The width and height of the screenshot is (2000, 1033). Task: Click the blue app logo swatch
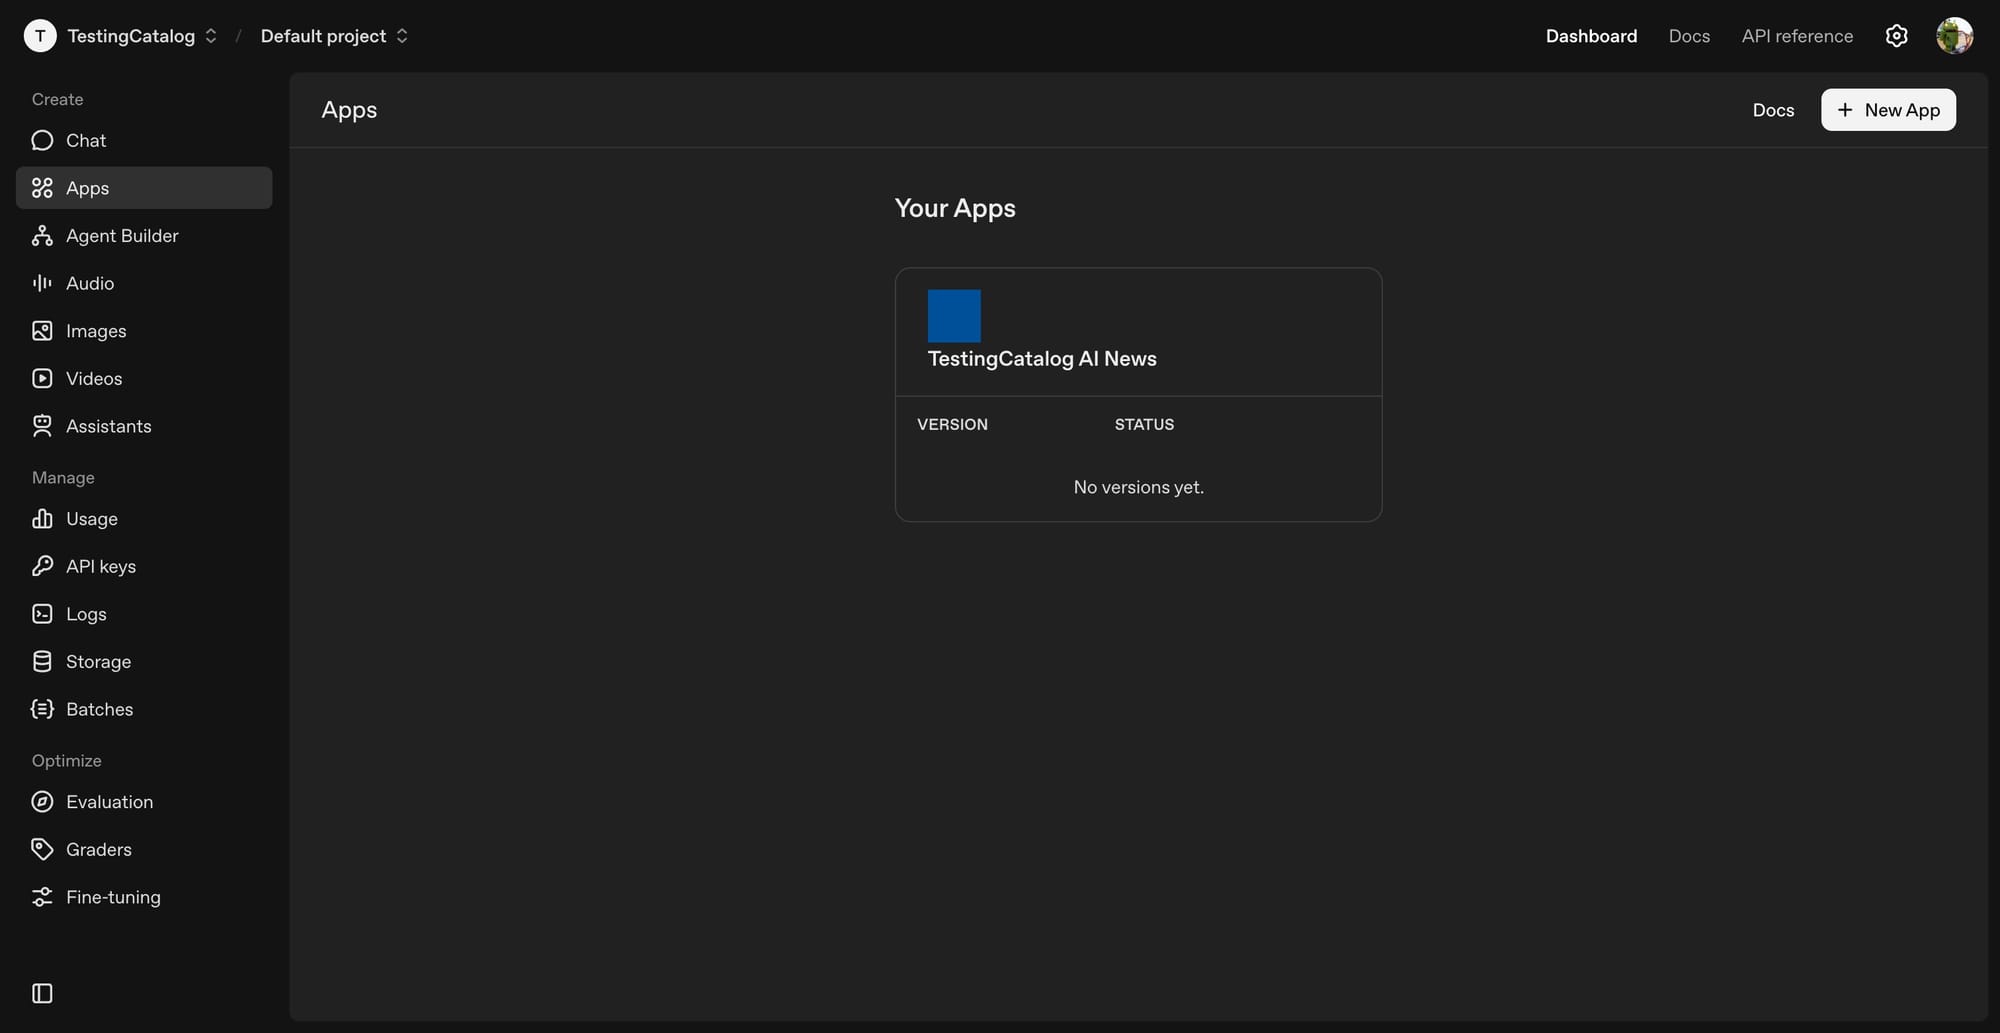pyautogui.click(x=954, y=314)
